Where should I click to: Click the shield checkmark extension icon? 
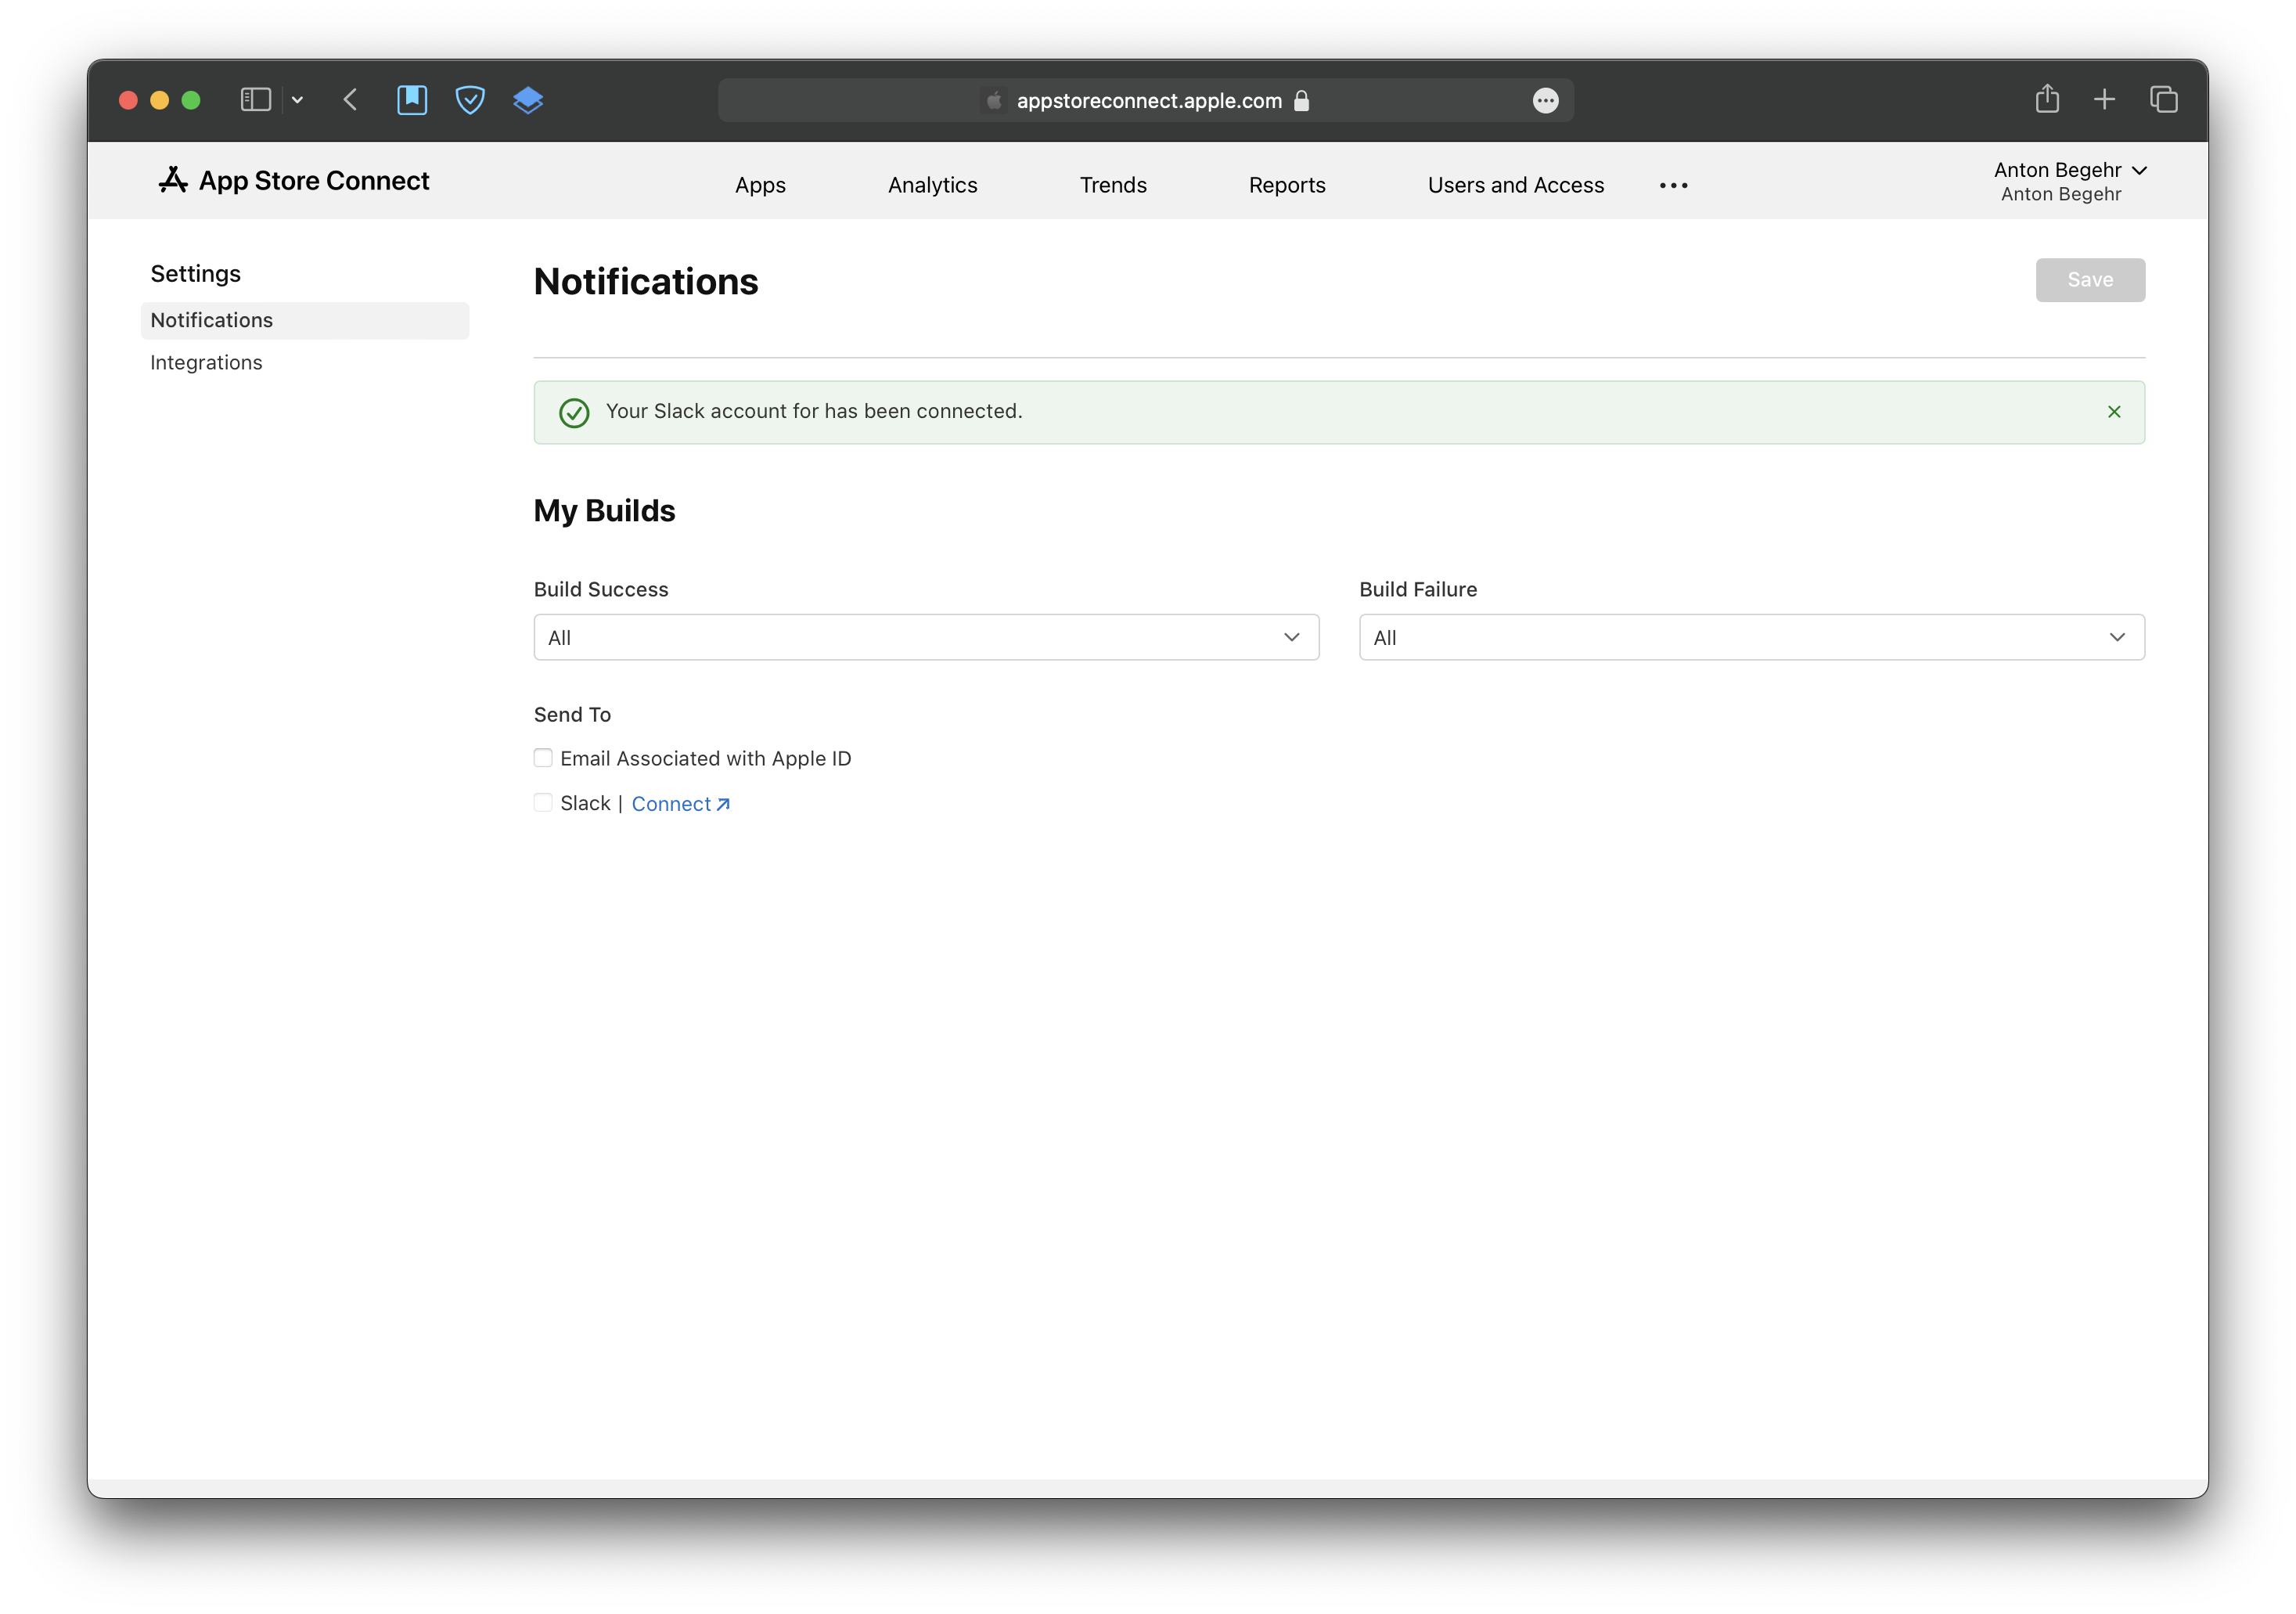pyautogui.click(x=470, y=100)
